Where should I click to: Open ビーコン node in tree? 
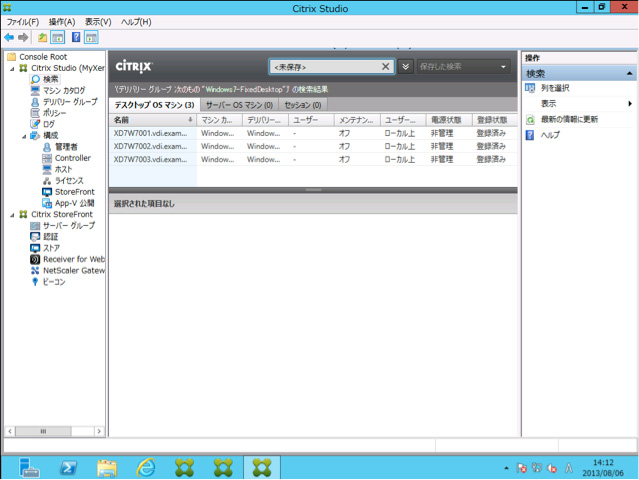[x=54, y=282]
